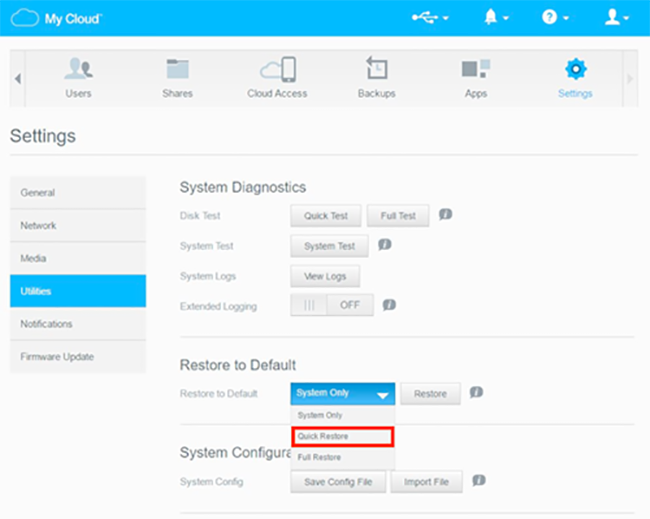Open the Notifications settings tab
This screenshot has height=519, width=650.
tap(78, 324)
